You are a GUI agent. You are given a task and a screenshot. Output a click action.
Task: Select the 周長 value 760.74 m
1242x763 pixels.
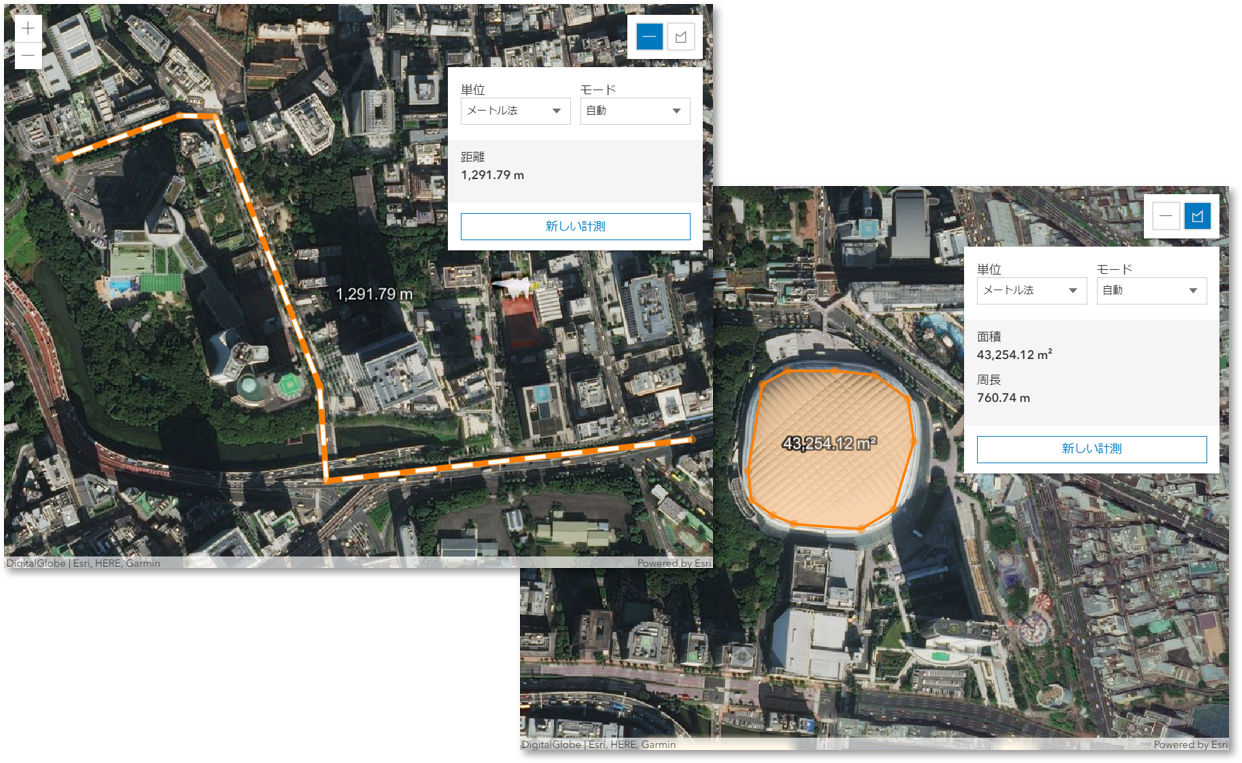pyautogui.click(x=1004, y=398)
